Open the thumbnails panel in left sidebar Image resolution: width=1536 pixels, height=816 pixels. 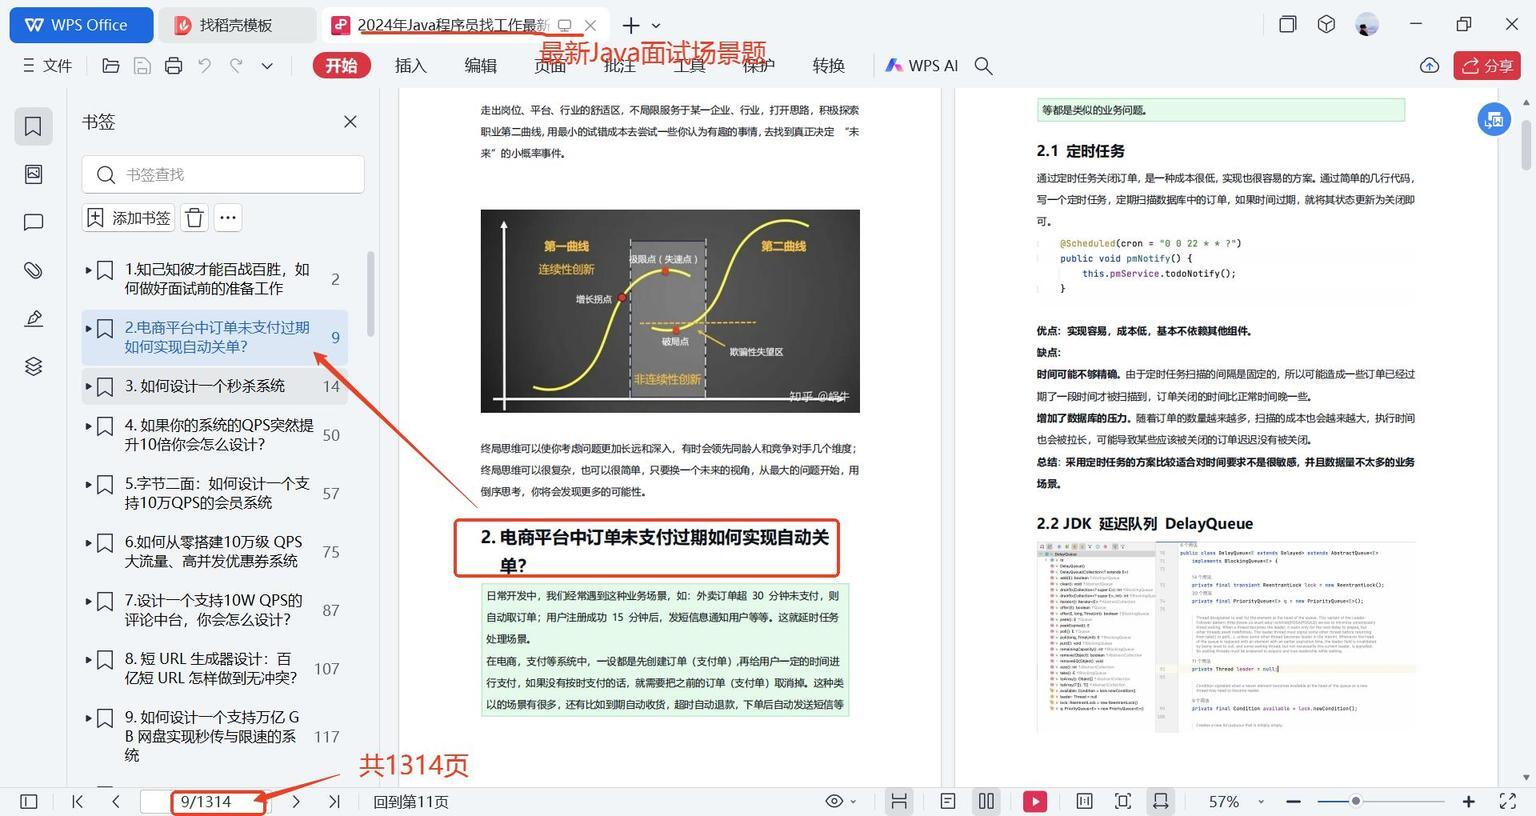pos(33,174)
